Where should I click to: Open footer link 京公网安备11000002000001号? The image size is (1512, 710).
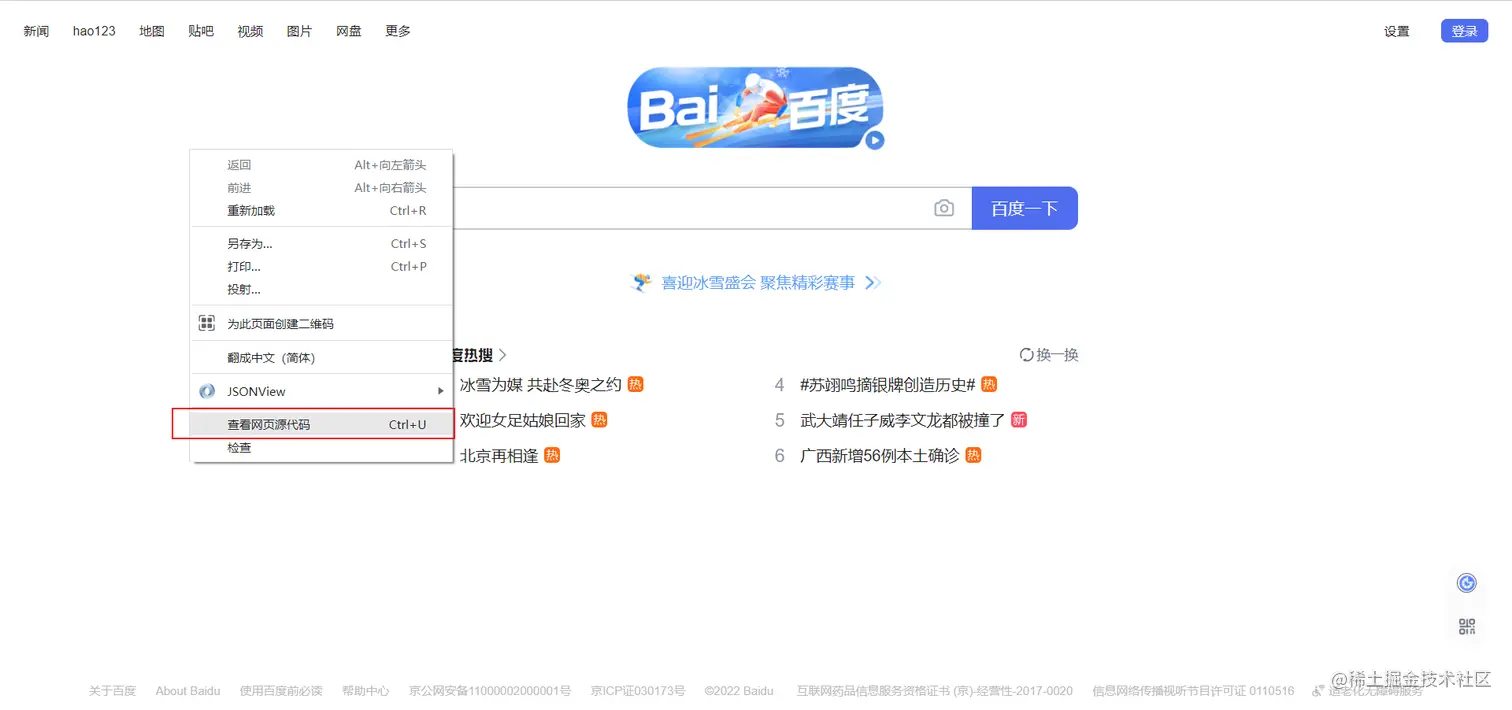click(x=490, y=691)
